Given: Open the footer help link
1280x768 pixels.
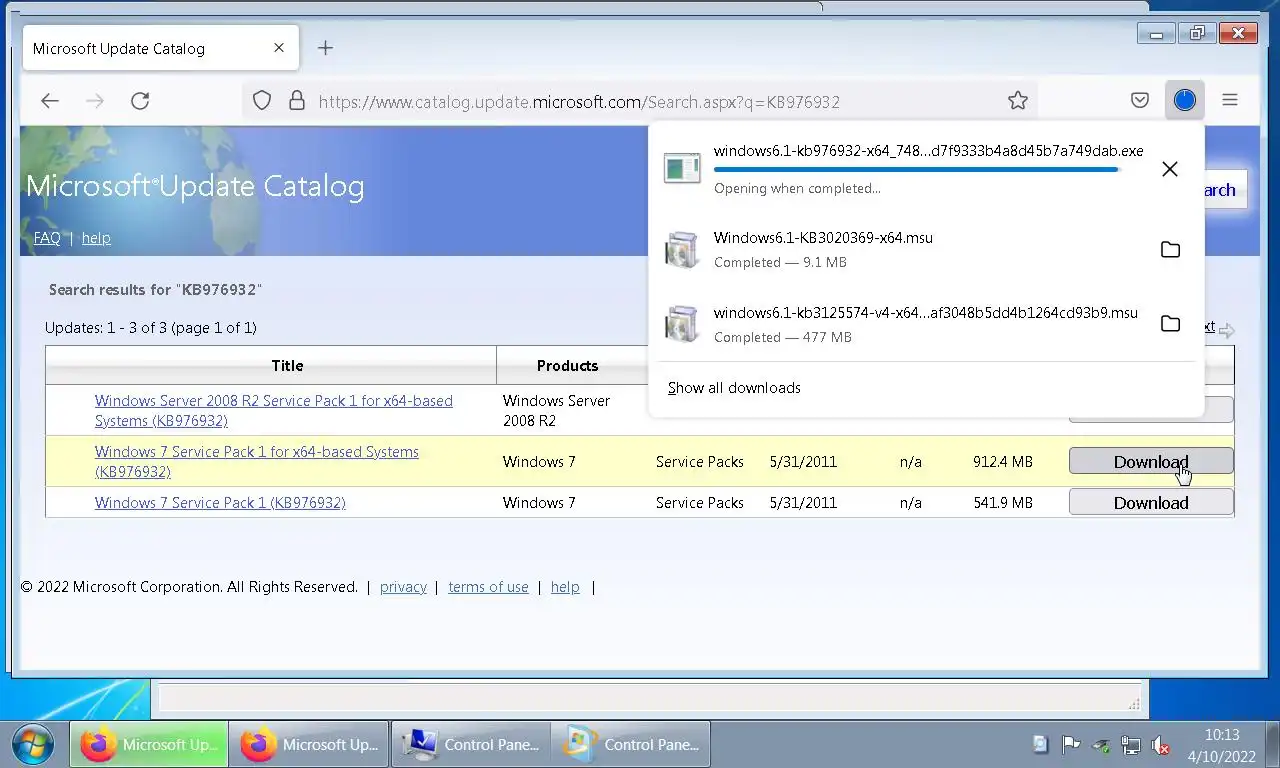Looking at the screenshot, I should point(565,587).
